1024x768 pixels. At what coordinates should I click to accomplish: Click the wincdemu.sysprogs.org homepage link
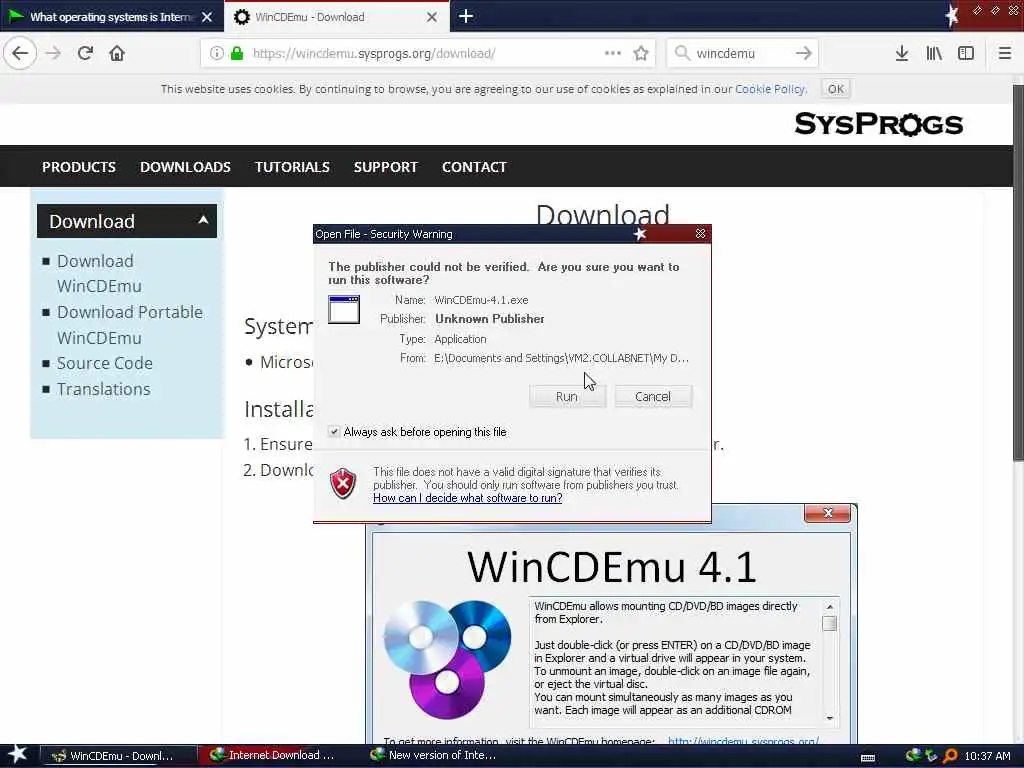[x=743, y=741]
